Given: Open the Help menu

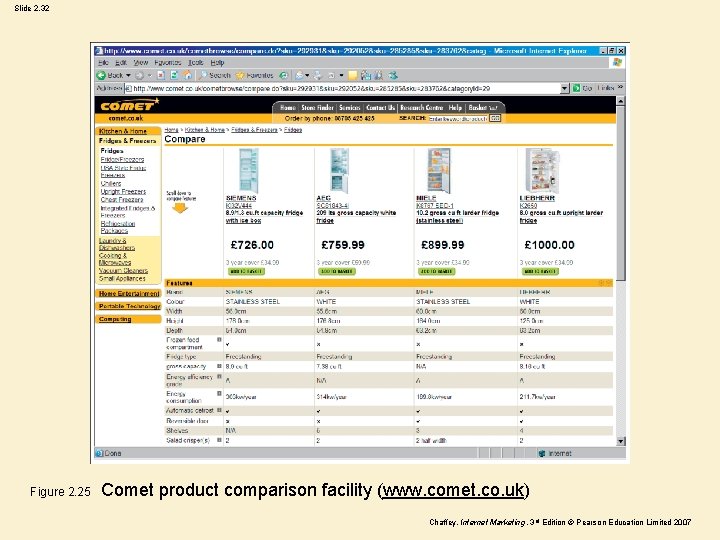Looking at the screenshot, I should pyautogui.click(x=217, y=62).
